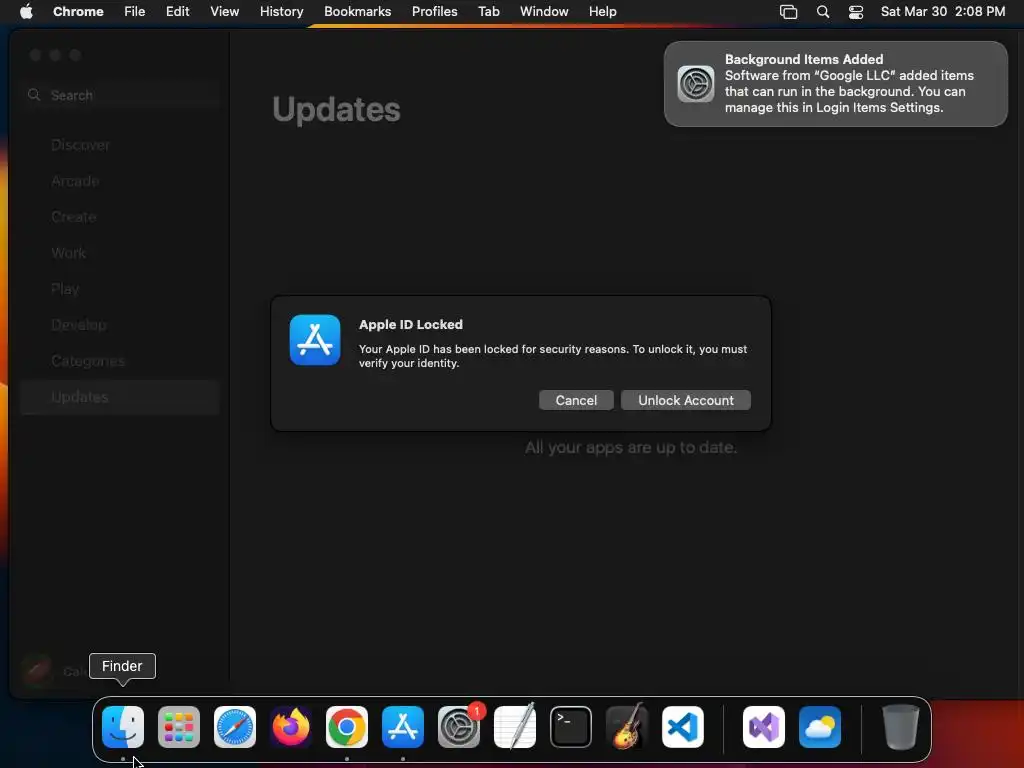Click "All your apps are up to date."
This screenshot has height=768, width=1024.
(631, 447)
